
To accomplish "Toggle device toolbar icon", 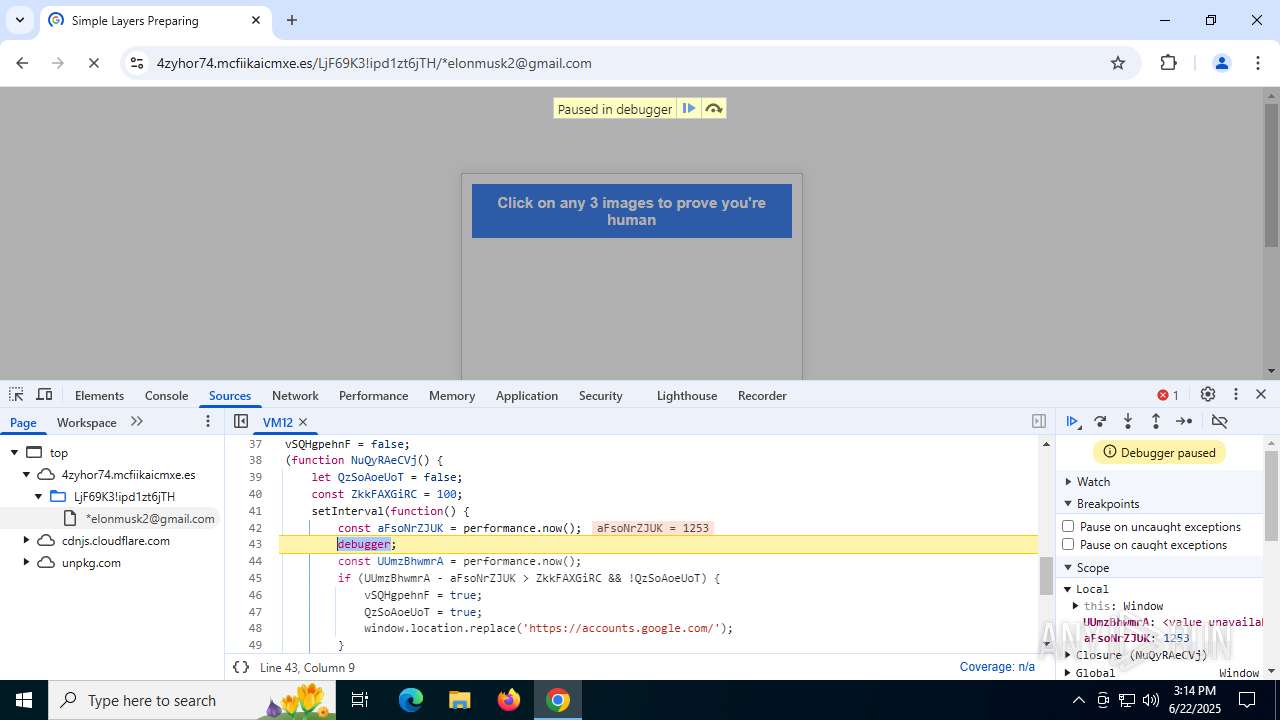I will tap(44, 395).
